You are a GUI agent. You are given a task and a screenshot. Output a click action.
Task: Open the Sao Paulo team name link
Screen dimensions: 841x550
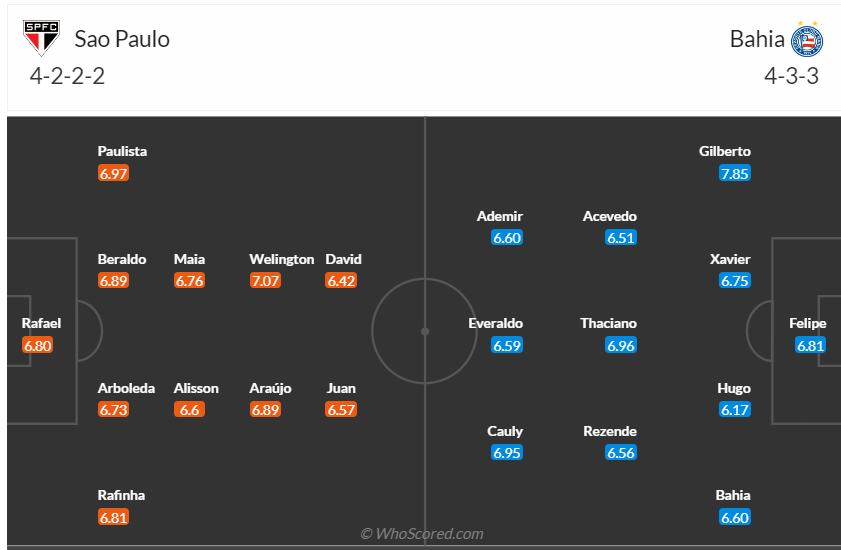pos(122,39)
